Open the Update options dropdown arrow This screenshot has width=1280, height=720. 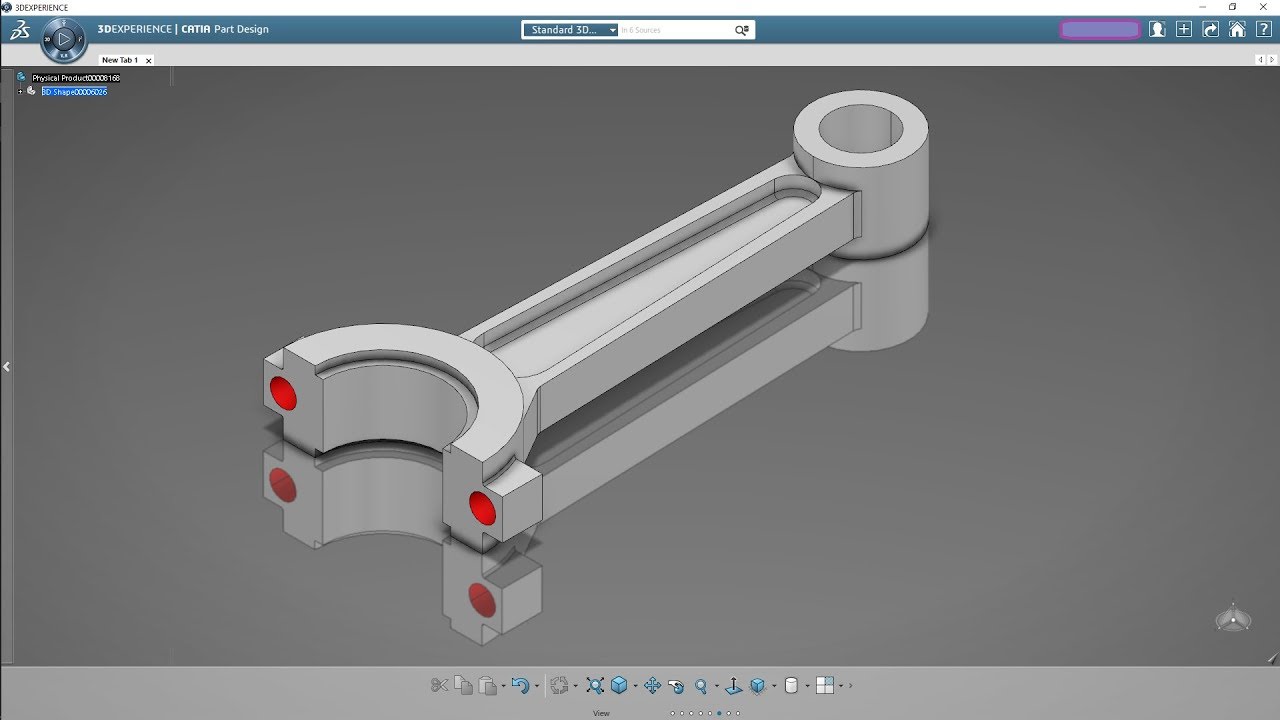point(575,686)
